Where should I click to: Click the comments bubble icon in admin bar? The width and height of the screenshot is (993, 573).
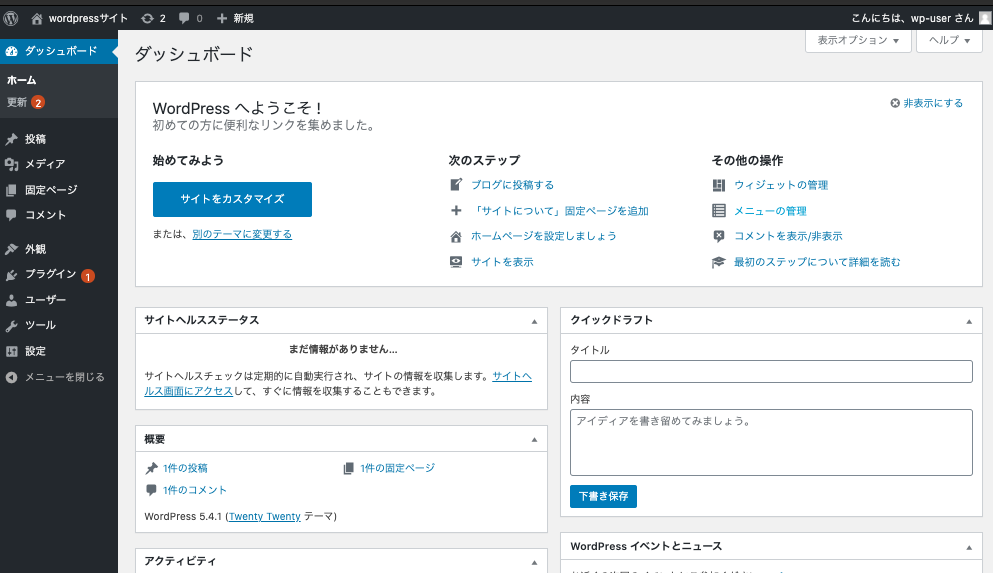184,18
